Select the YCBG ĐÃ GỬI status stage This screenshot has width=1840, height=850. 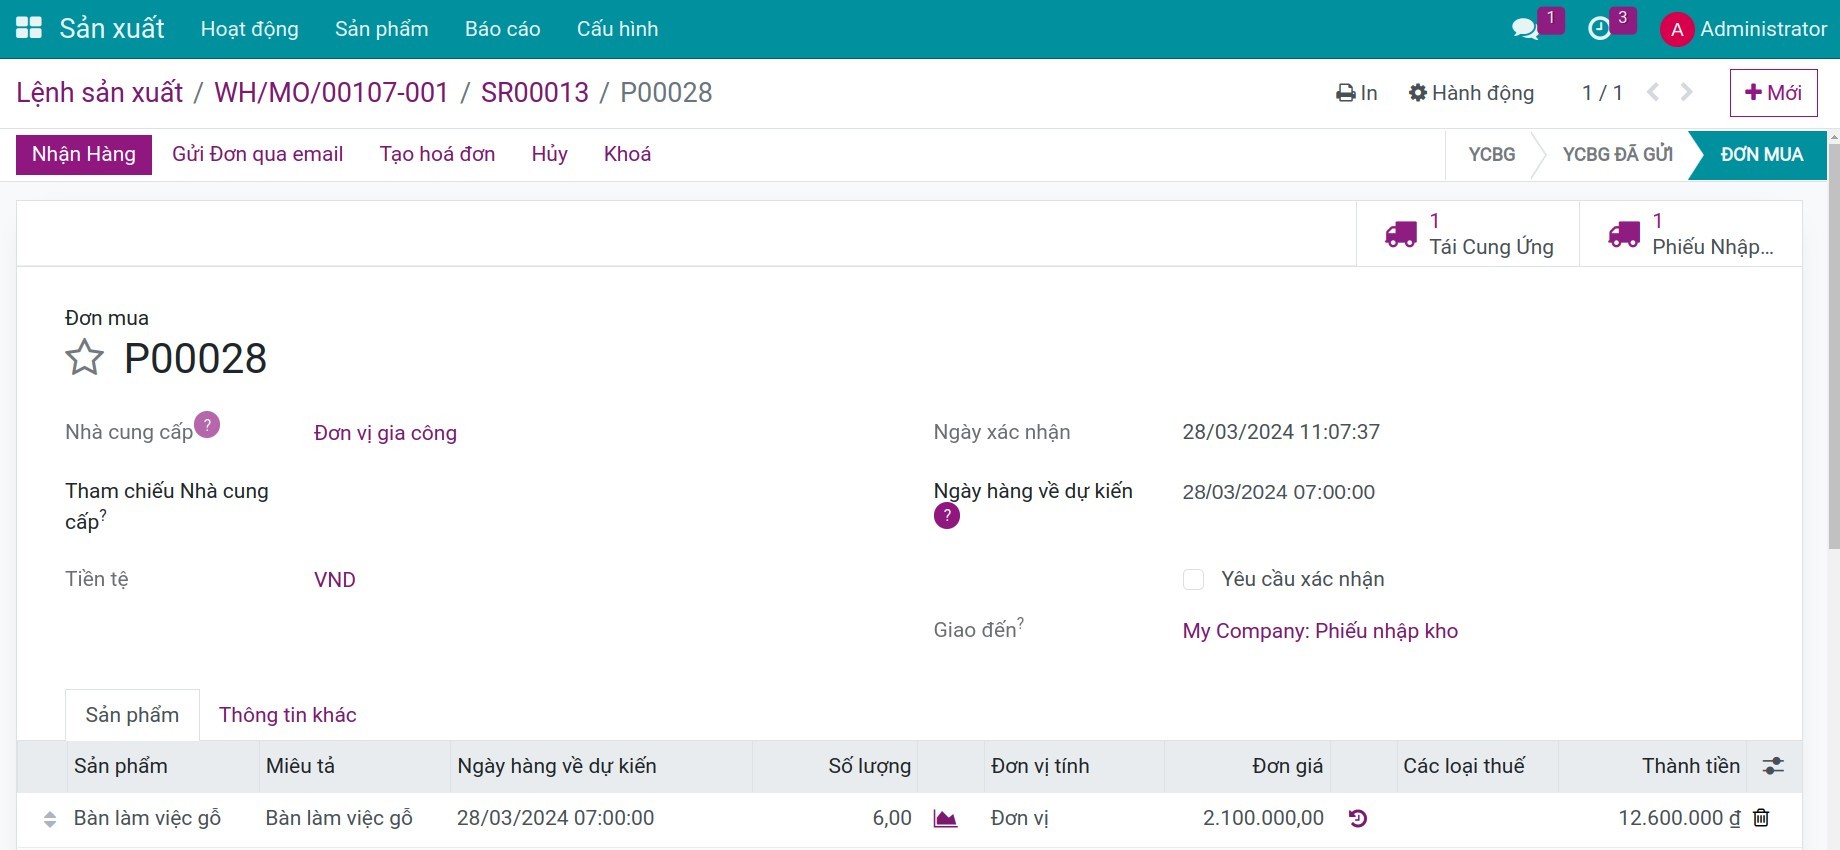click(x=1617, y=155)
